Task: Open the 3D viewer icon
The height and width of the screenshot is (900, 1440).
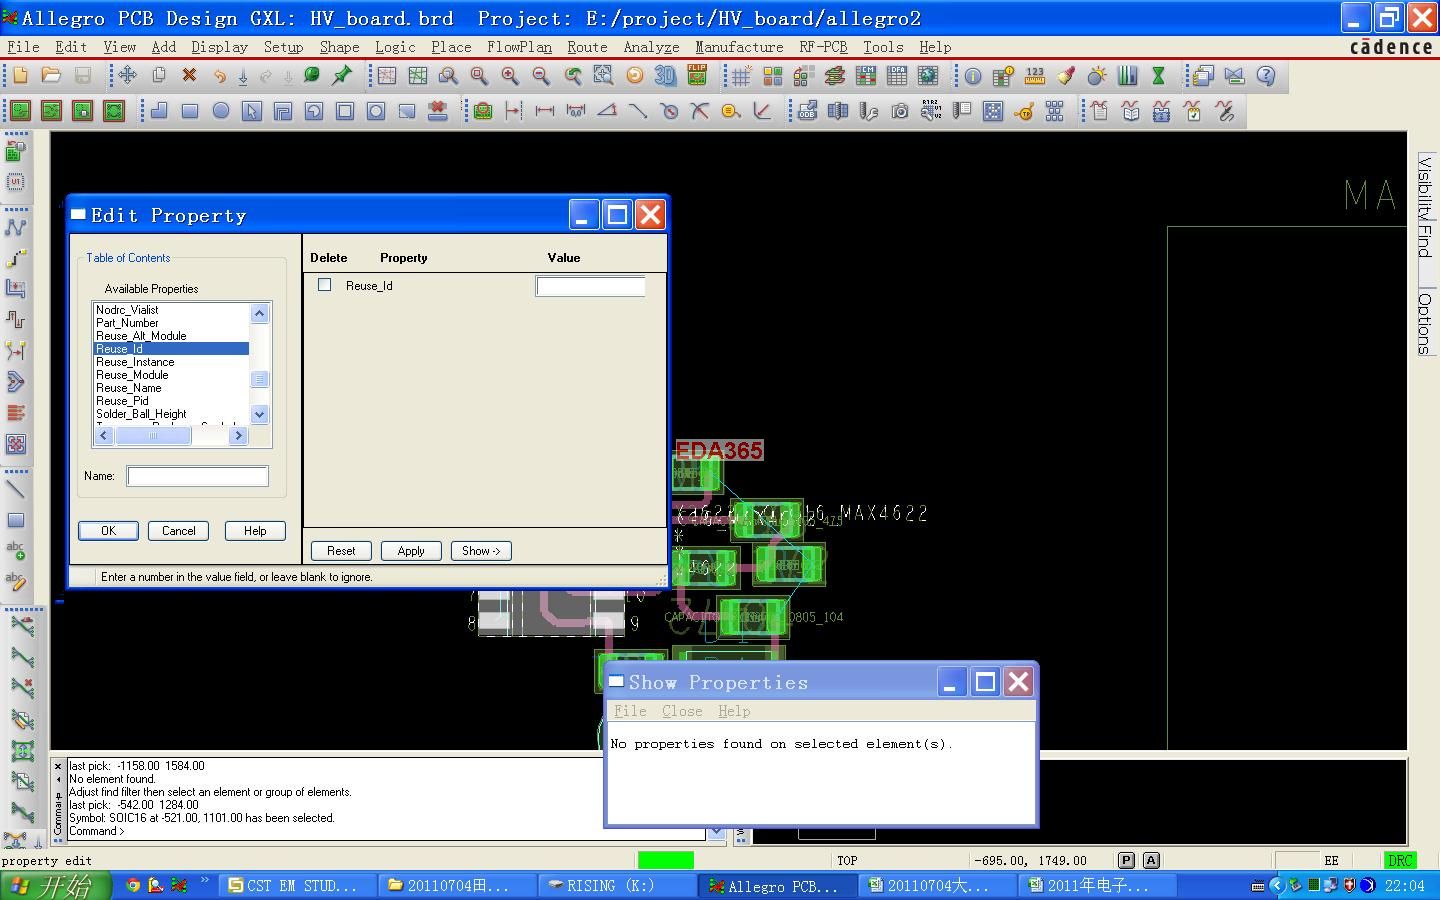Action: [665, 75]
